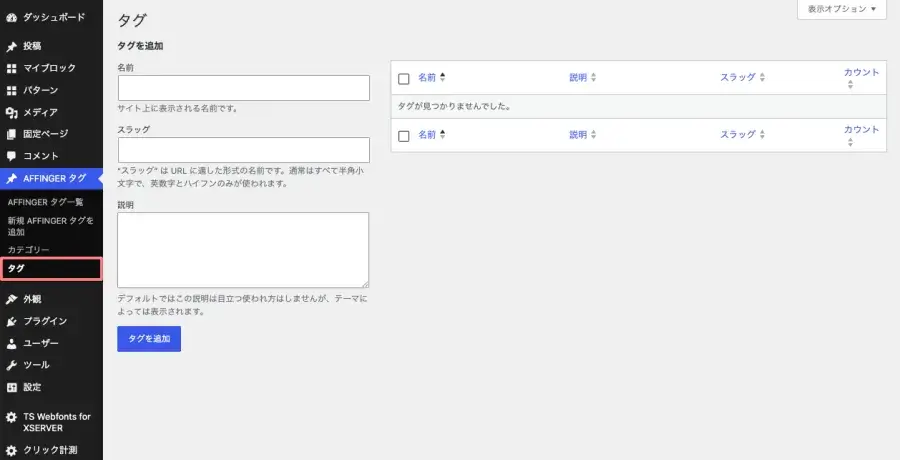The image size is (900, 460).
Task: Click the Dashboard gauge icon
Action: 11,18
